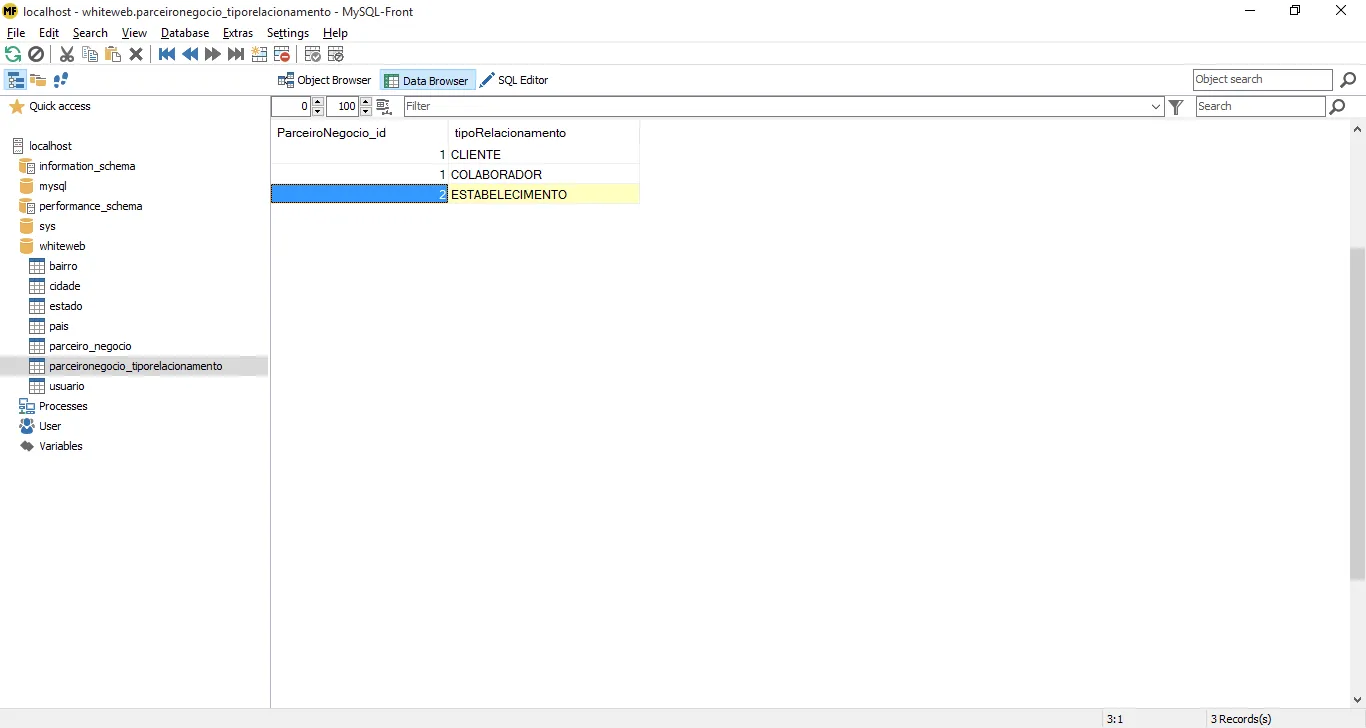Open the estado table

66,306
